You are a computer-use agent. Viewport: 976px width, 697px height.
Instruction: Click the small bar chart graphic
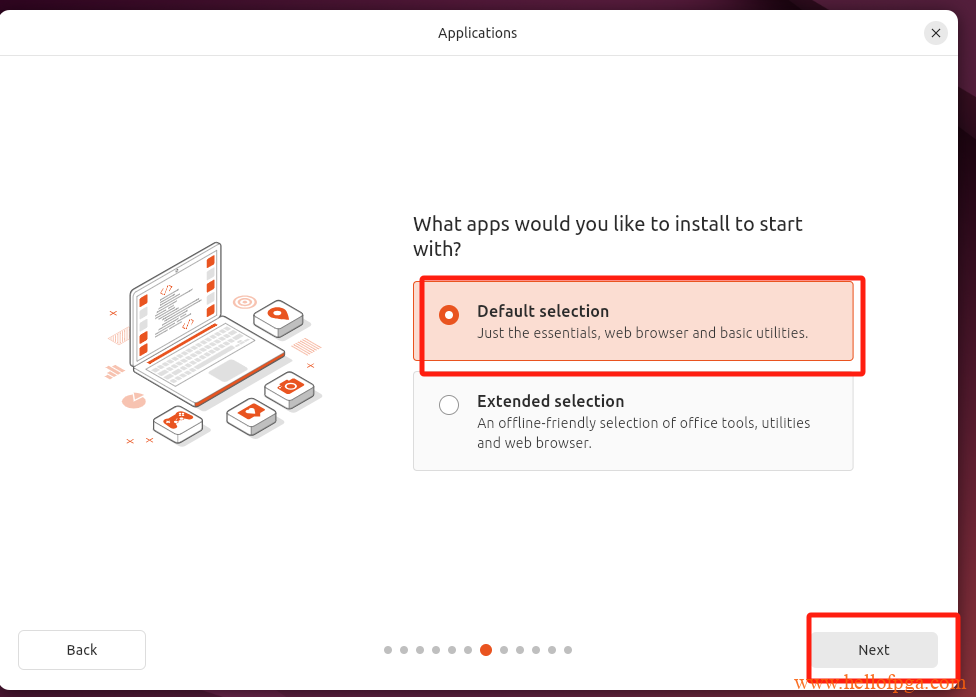click(x=115, y=372)
